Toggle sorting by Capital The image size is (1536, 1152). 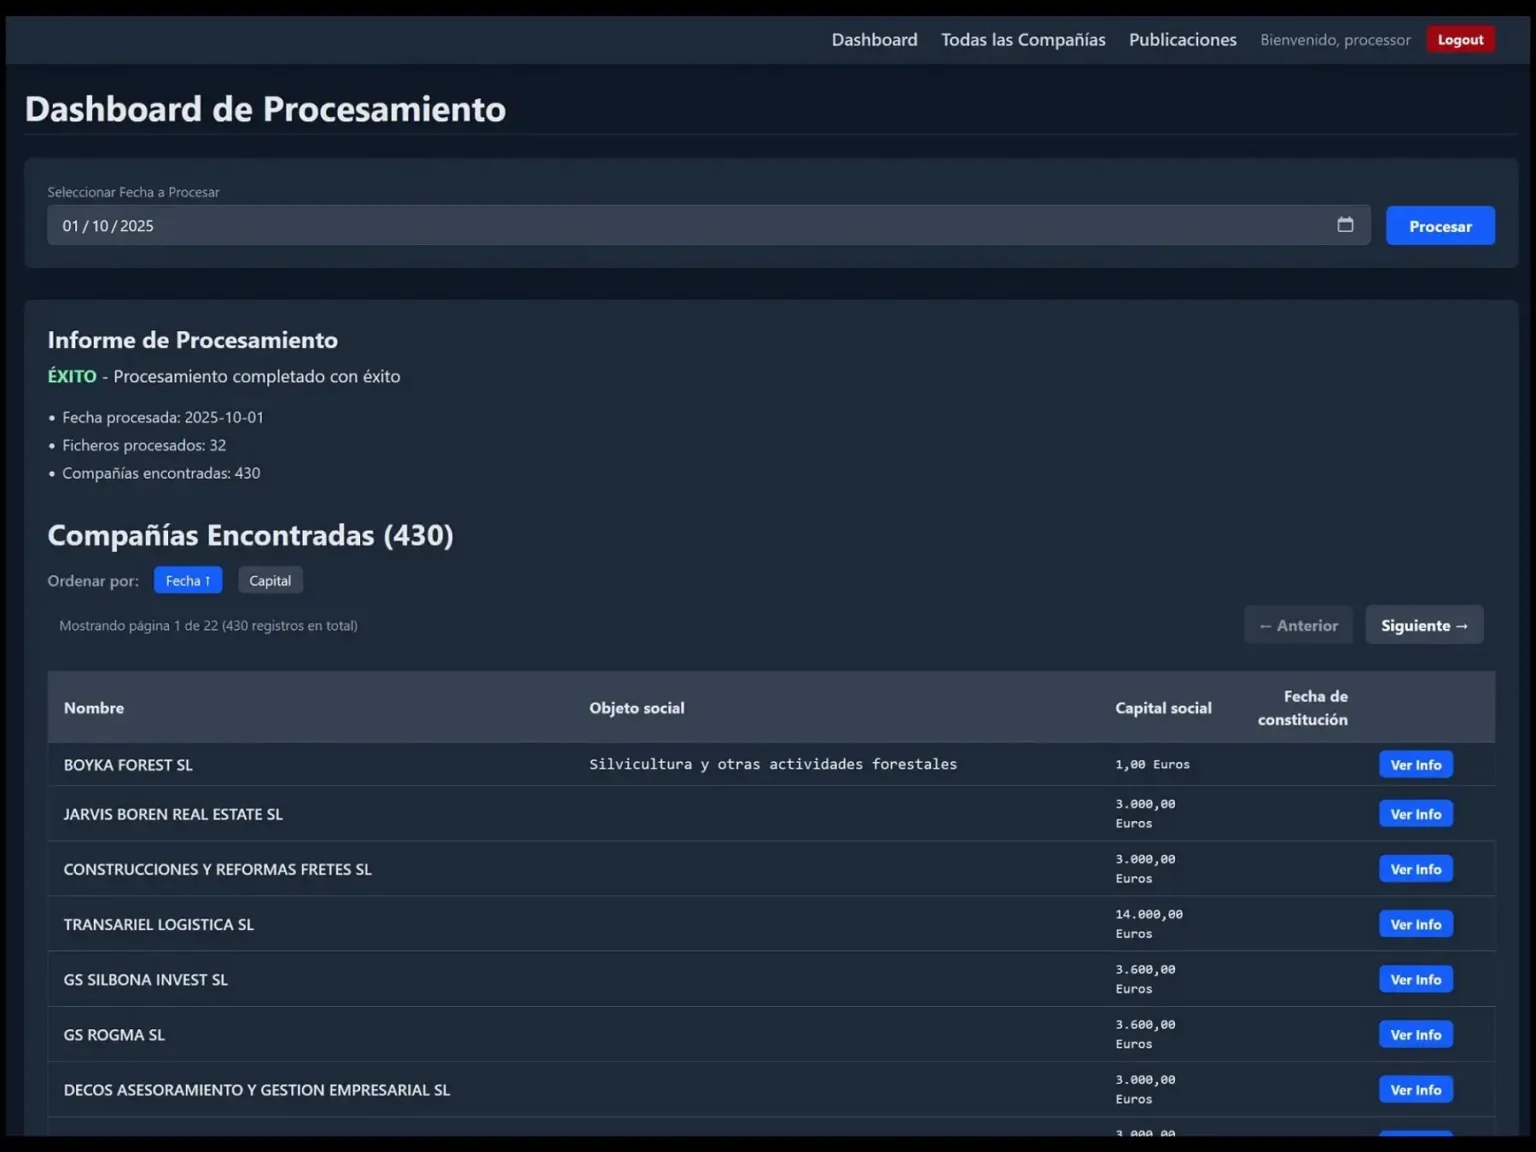click(x=270, y=580)
